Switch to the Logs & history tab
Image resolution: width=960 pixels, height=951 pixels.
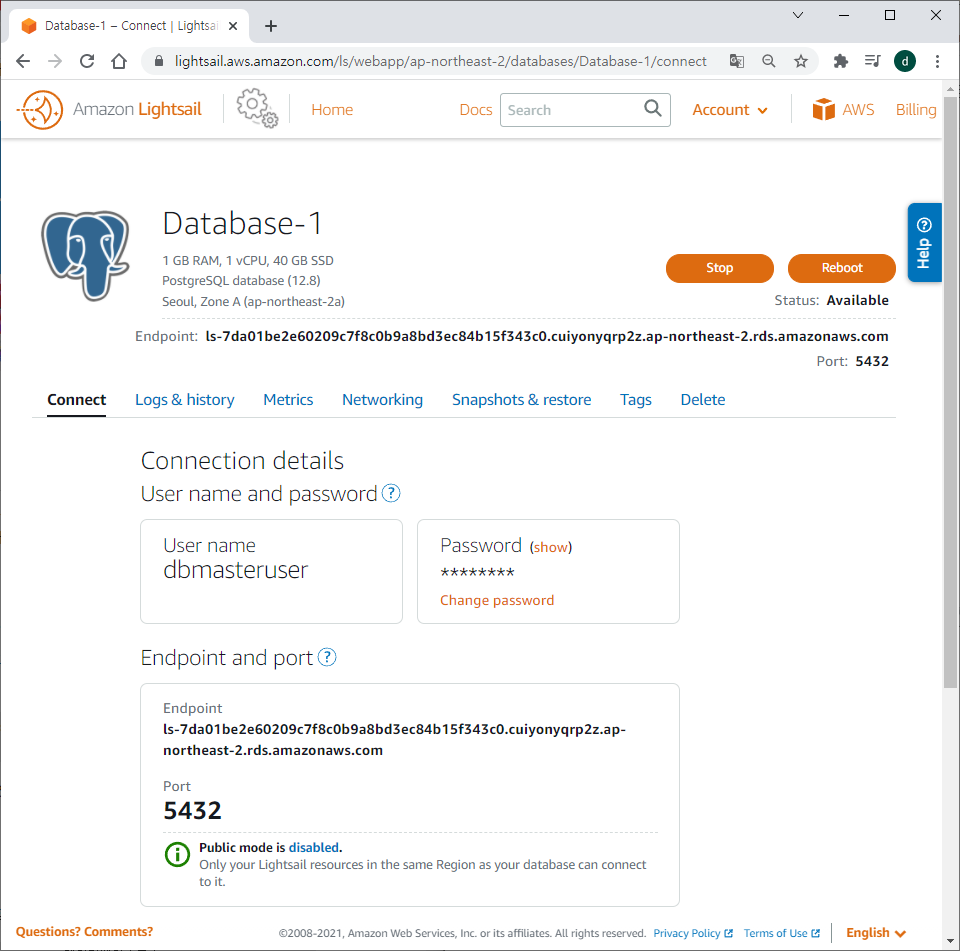pyautogui.click(x=184, y=399)
